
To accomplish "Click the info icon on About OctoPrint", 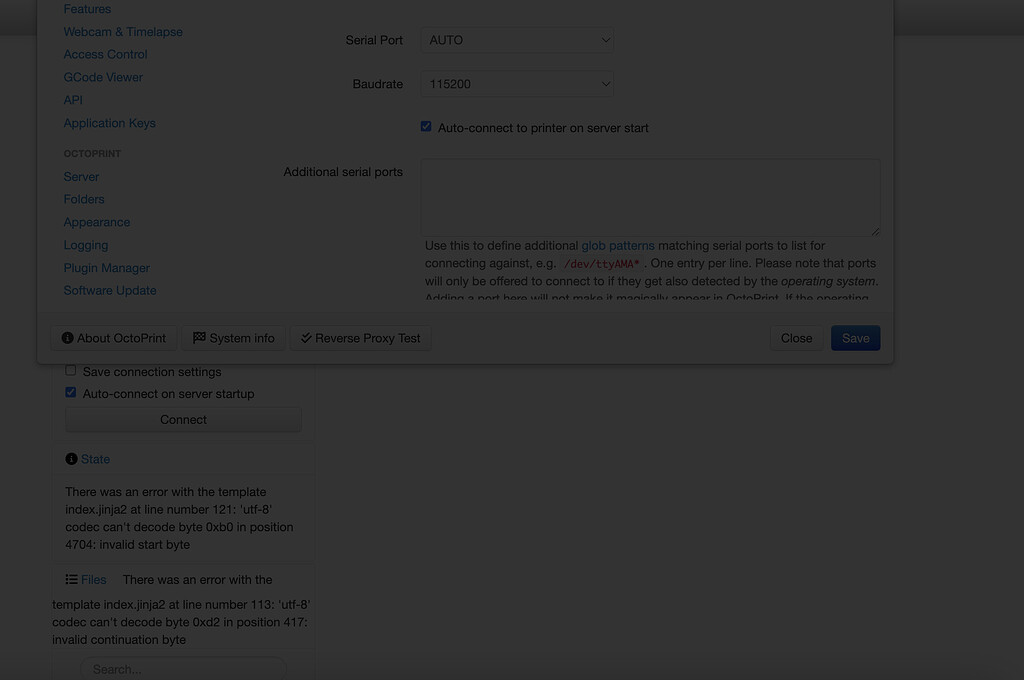I will click(x=66, y=338).
